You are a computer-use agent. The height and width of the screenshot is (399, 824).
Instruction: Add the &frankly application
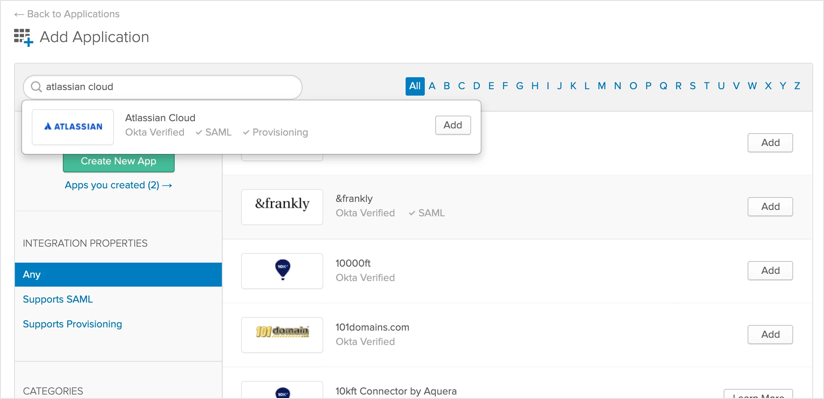click(x=770, y=207)
